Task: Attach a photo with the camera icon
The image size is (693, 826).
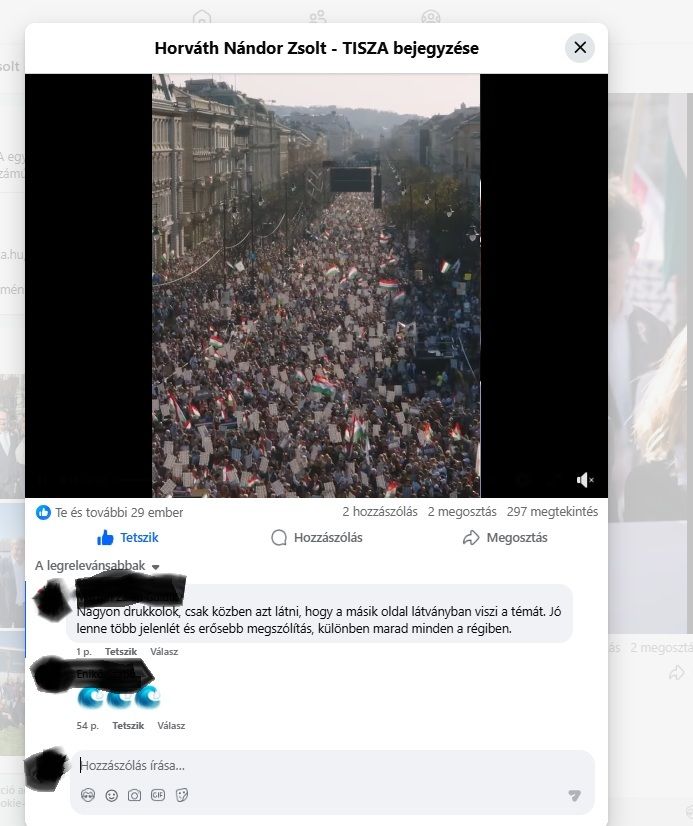Action: pyautogui.click(x=134, y=795)
